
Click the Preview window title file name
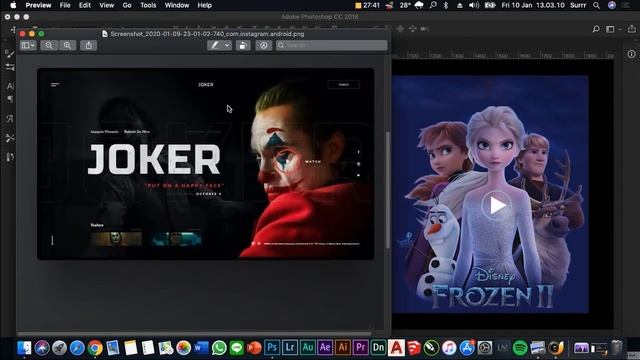tap(207, 34)
